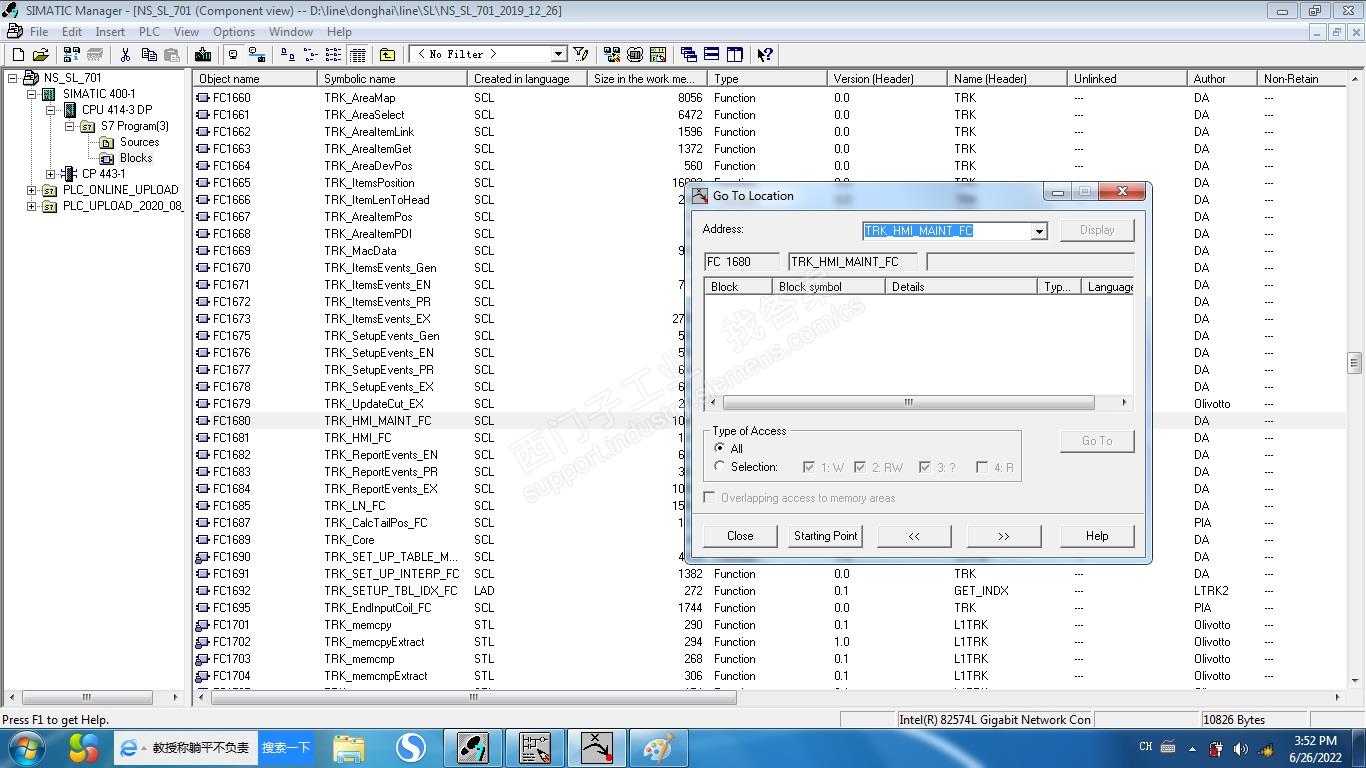Viewport: 1366px width, 768px height.
Task: Collapse the SIMATIC 400-1 tree node
Action: (32, 94)
